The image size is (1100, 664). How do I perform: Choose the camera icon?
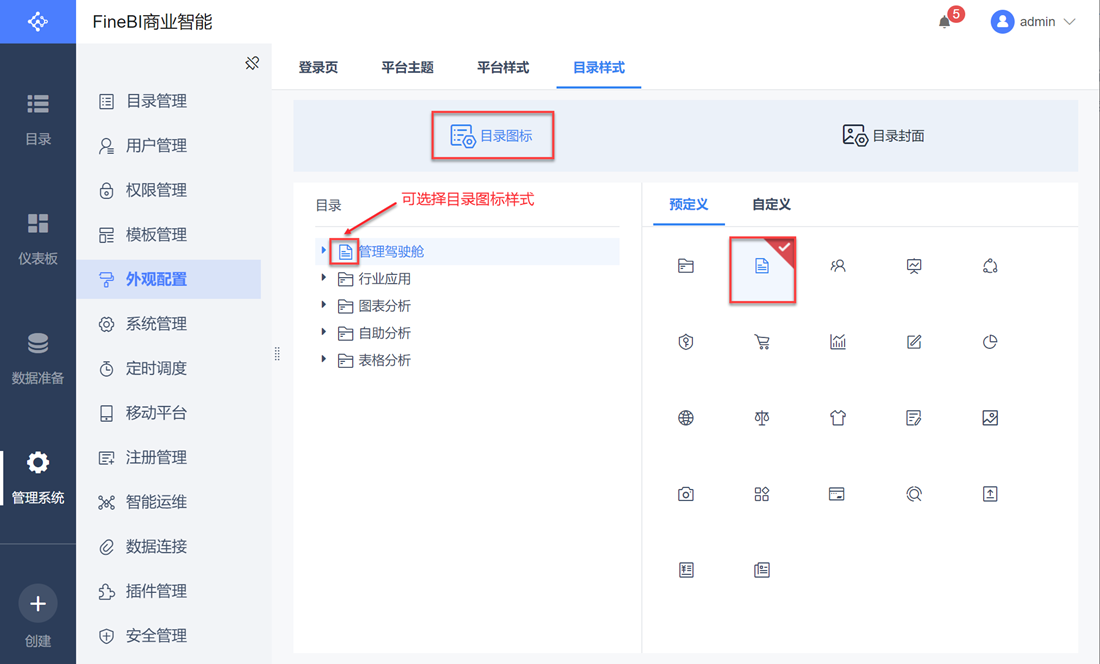tap(686, 494)
